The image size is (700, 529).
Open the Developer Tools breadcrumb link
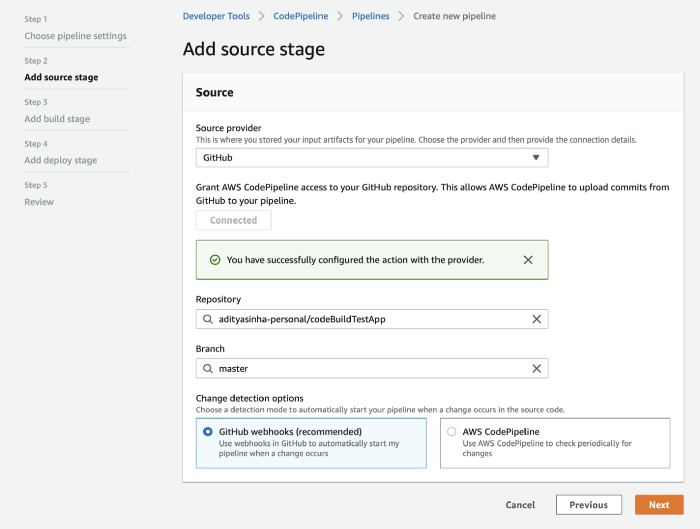click(216, 16)
